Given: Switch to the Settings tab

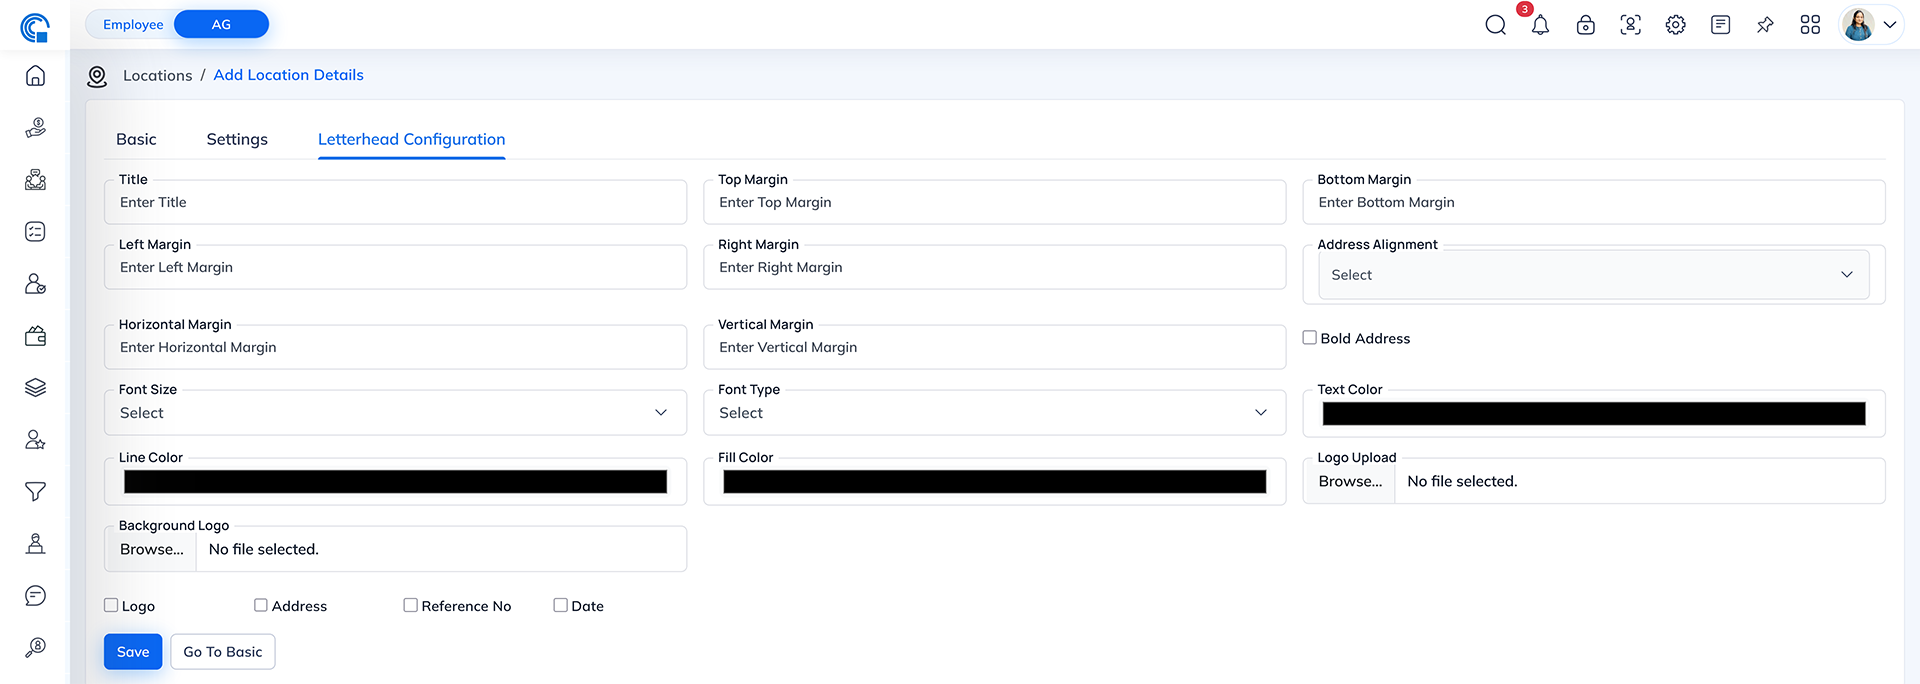Looking at the screenshot, I should [x=237, y=139].
